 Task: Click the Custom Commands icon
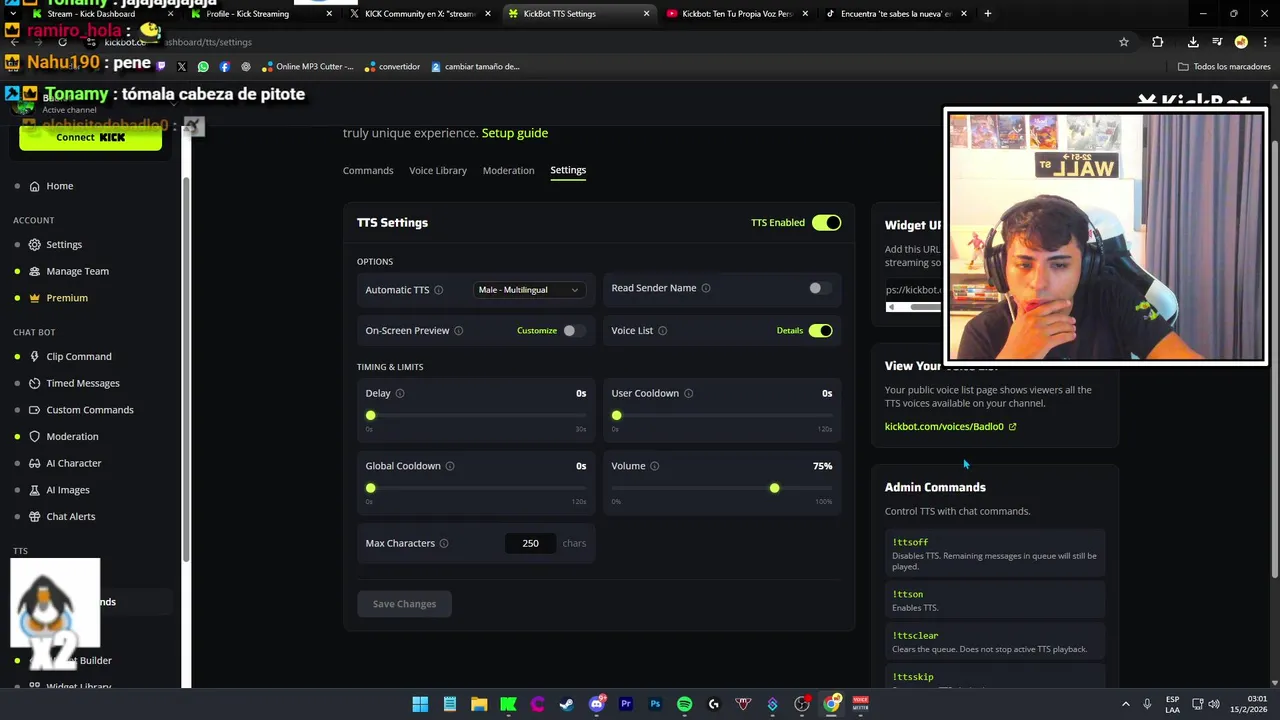point(35,410)
